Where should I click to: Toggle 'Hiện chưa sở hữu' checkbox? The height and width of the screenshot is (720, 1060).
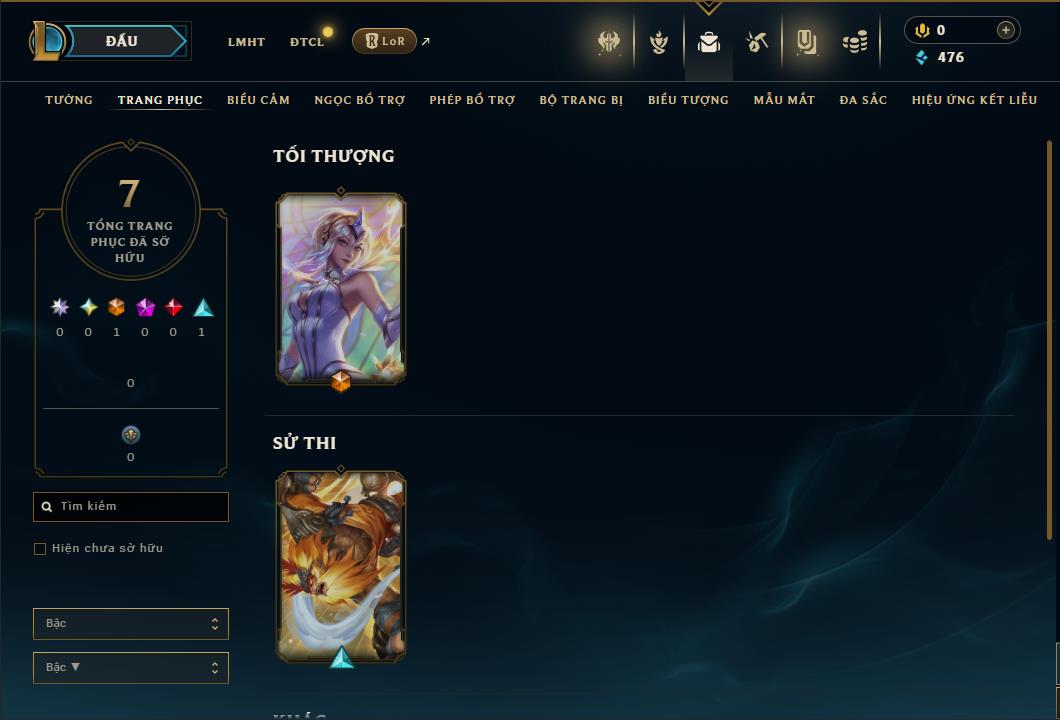(x=40, y=548)
